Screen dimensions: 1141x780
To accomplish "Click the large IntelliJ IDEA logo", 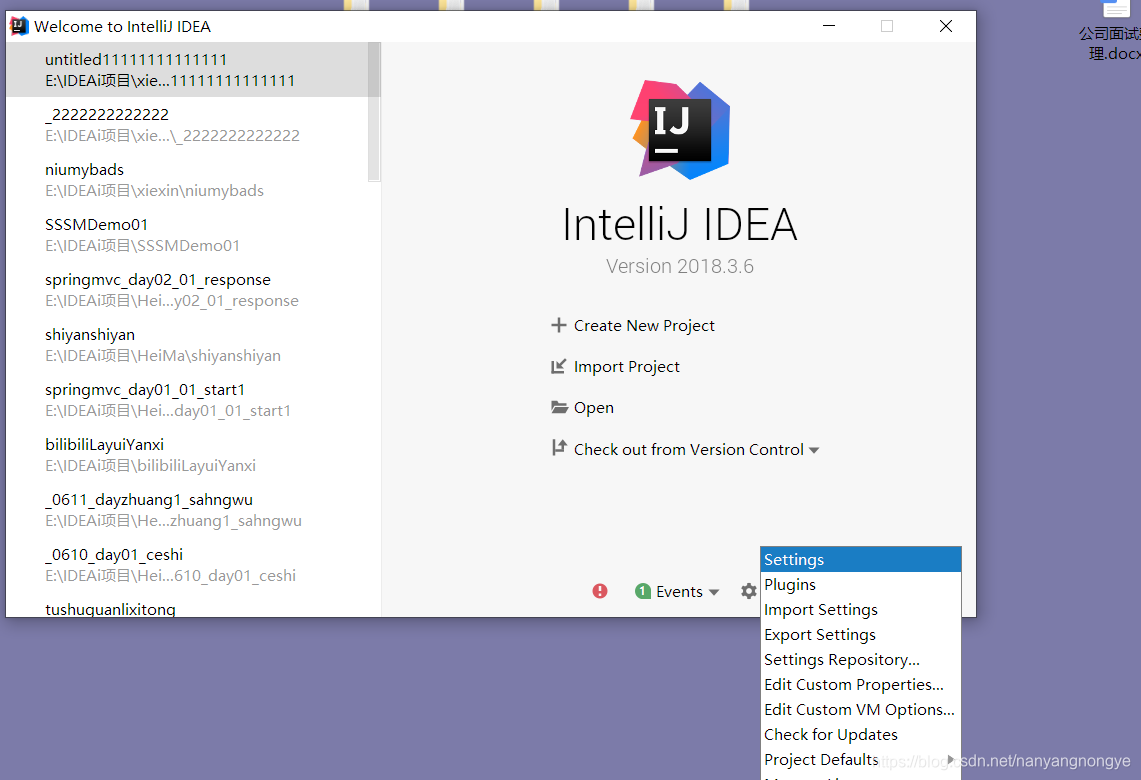I will pos(680,130).
